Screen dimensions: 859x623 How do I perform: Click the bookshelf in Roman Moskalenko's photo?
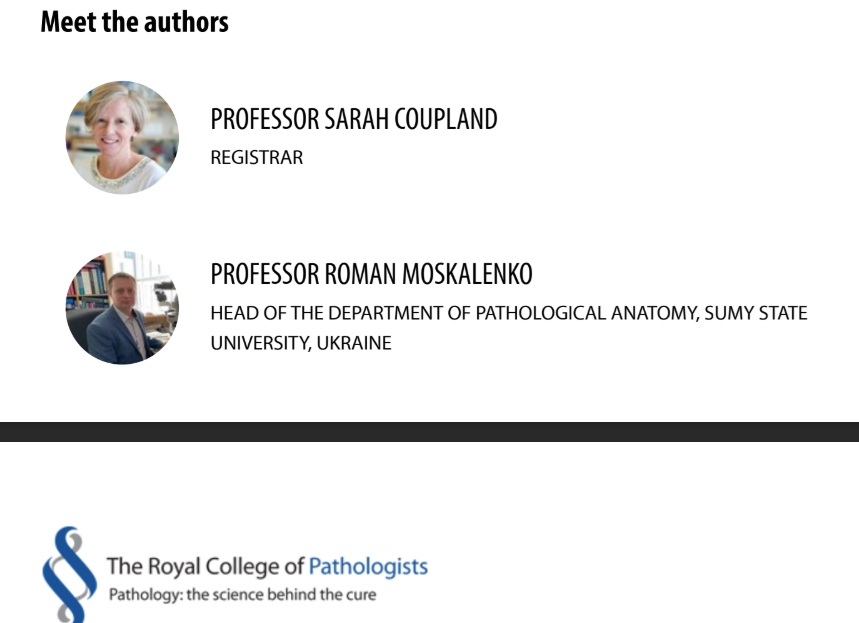click(87, 286)
